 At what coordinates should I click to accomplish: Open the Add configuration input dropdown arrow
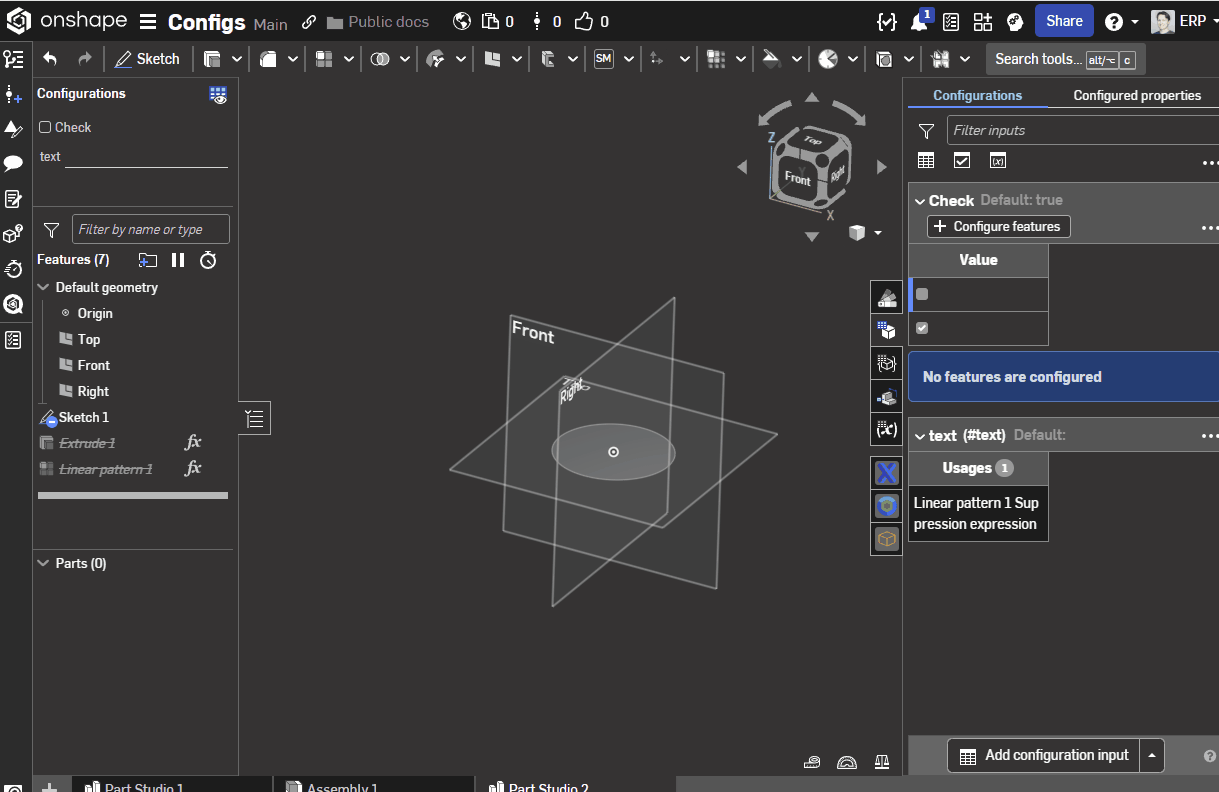tap(1153, 755)
